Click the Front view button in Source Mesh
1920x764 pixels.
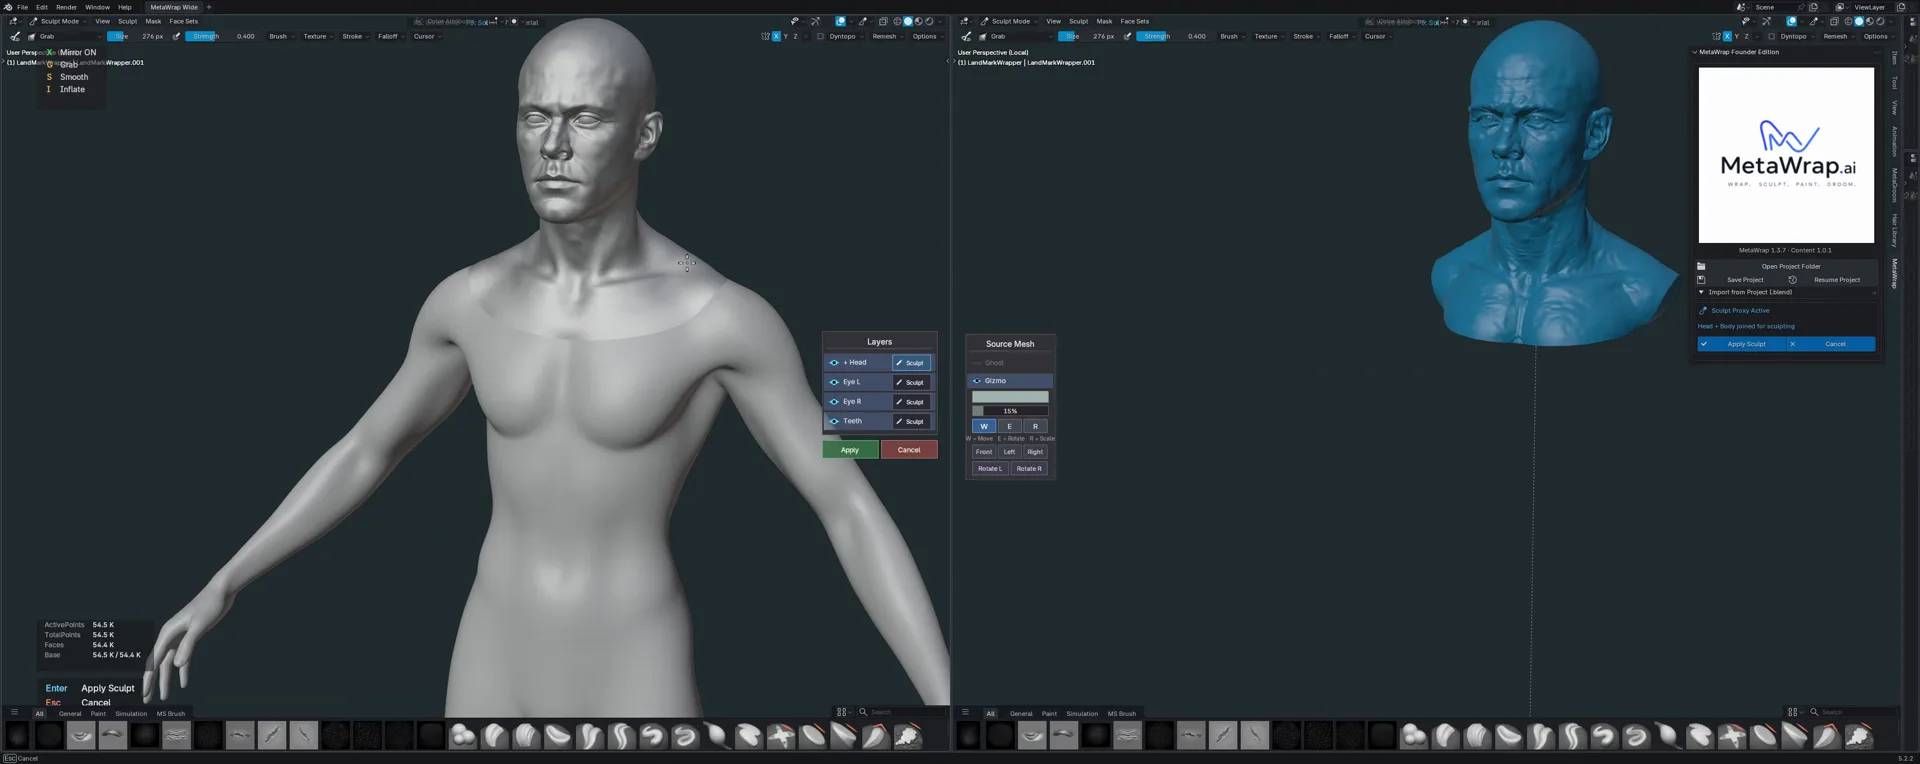click(984, 452)
